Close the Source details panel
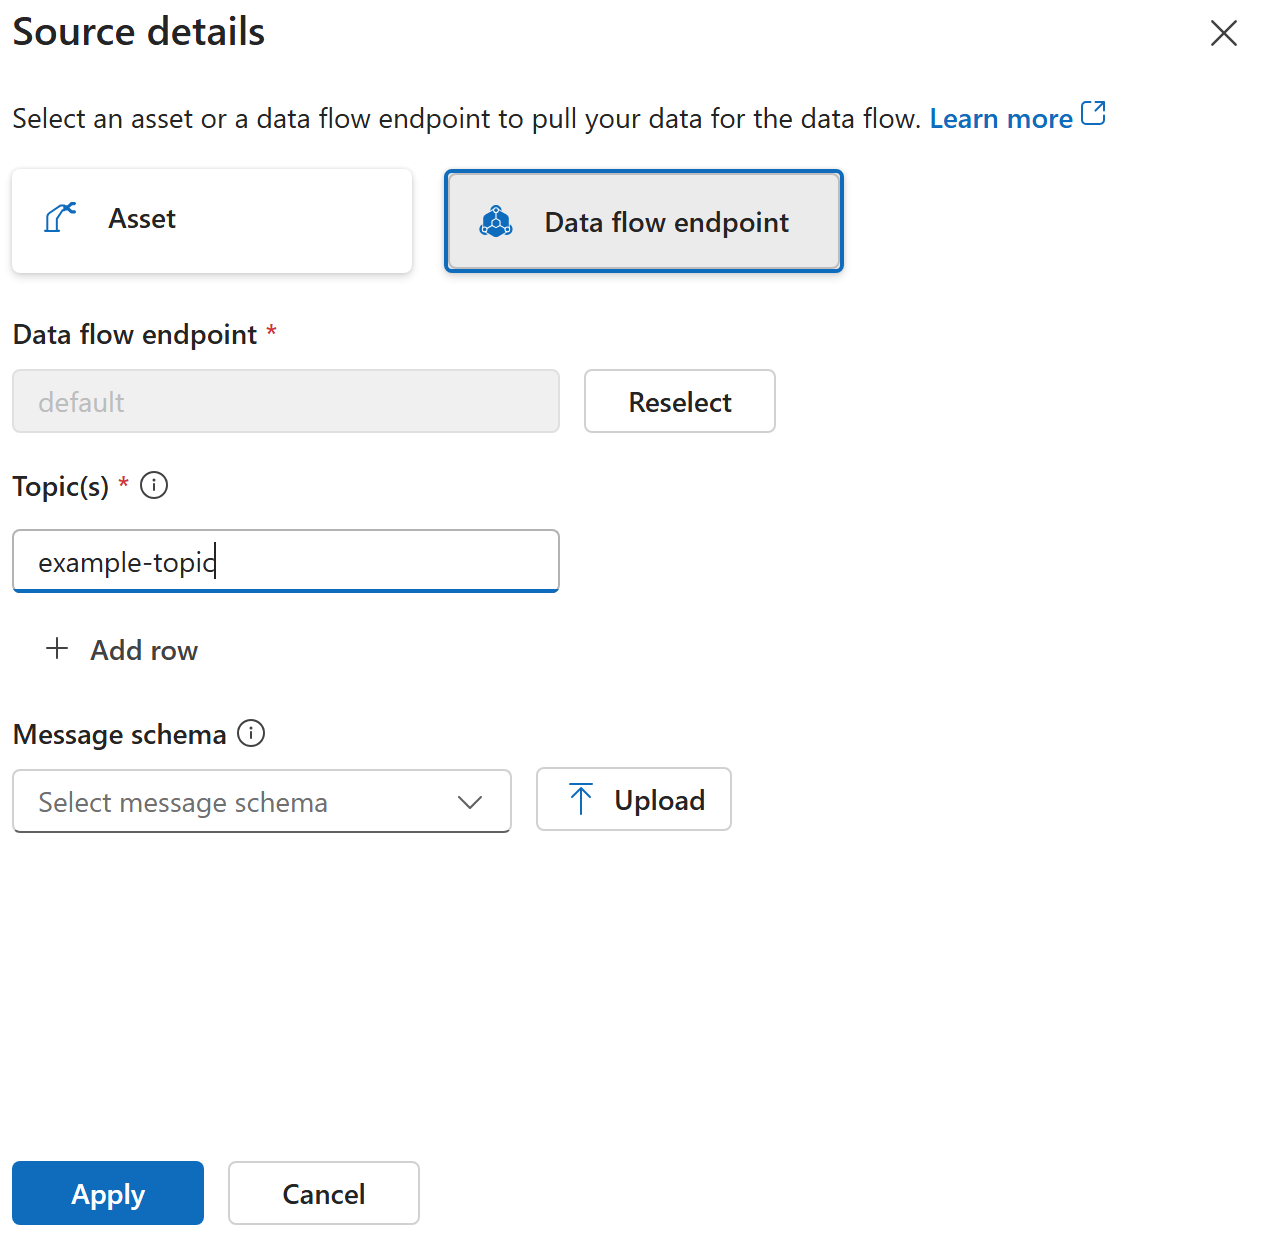 point(1223,33)
